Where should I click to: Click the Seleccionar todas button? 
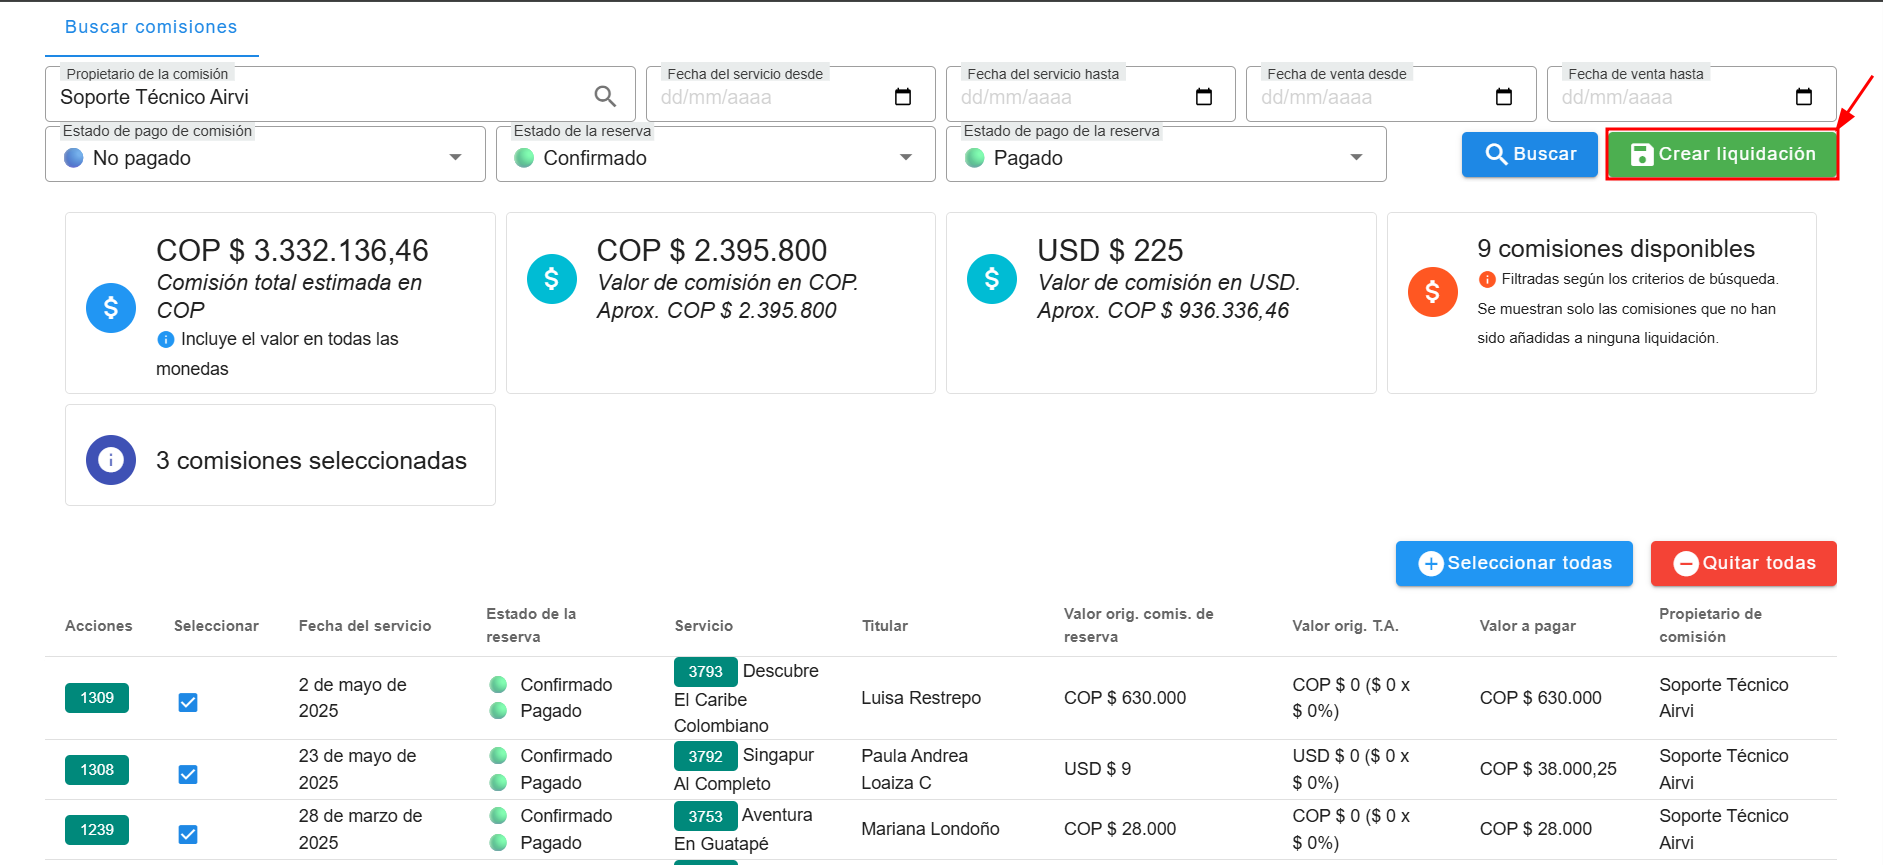tap(1514, 563)
